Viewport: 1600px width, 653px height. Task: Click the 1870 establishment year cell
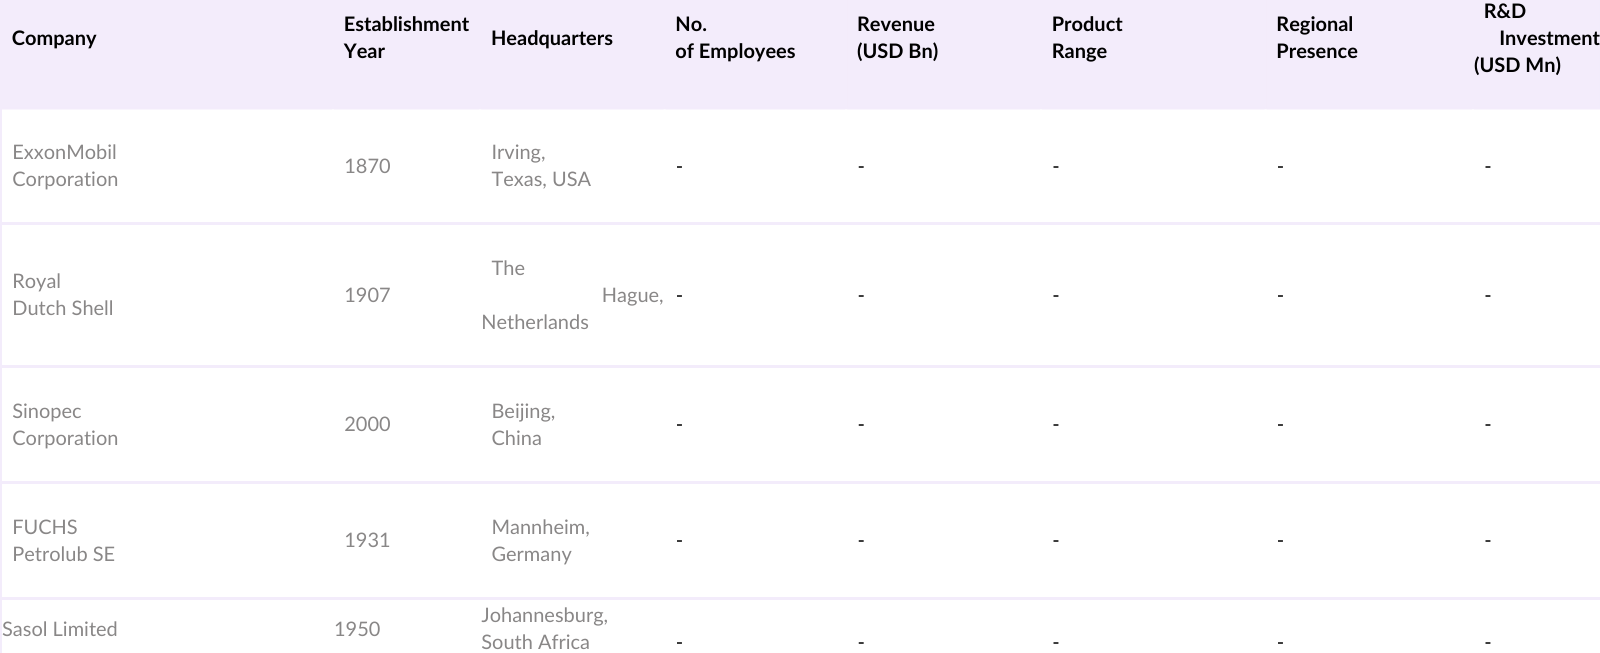[367, 166]
